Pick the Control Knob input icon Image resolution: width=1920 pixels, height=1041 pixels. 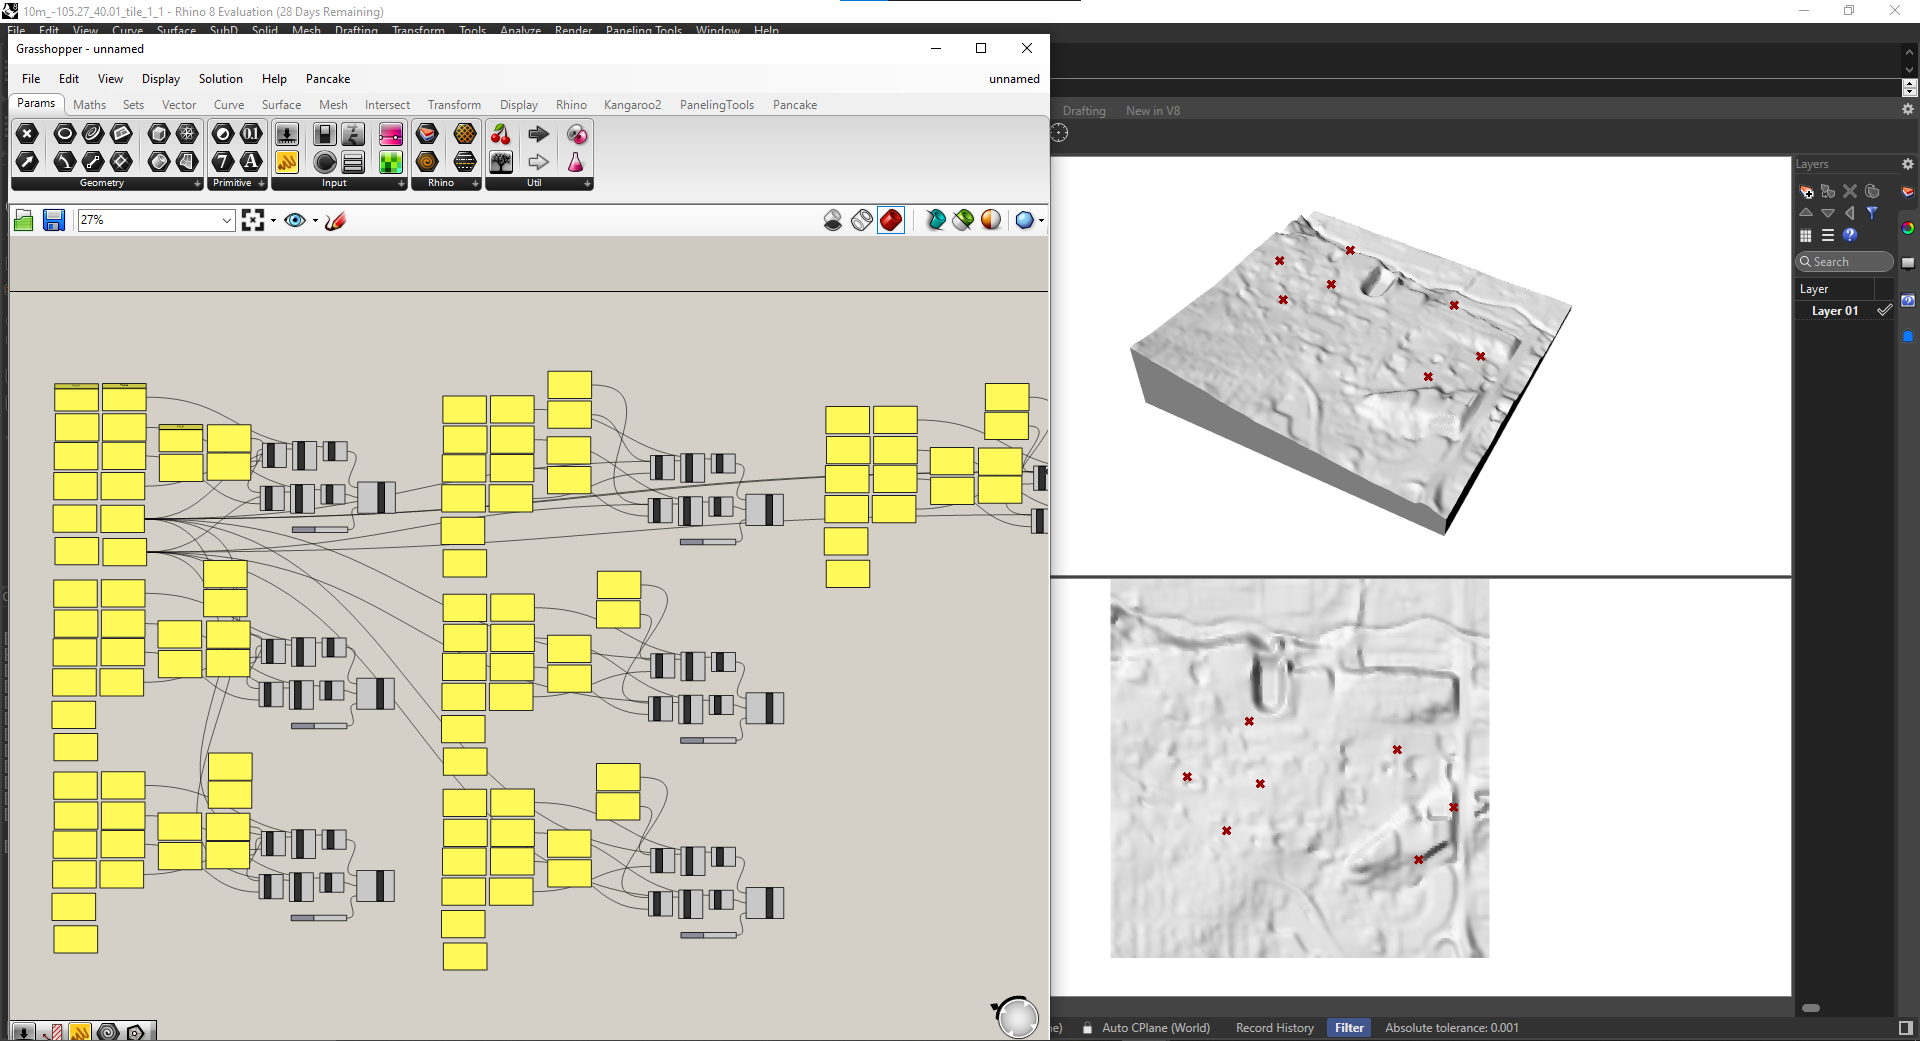(325, 161)
